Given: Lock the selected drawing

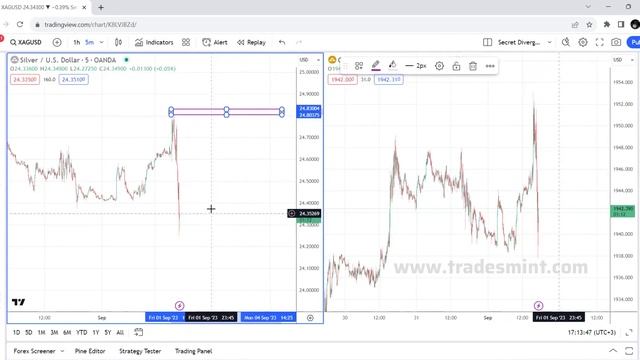Looking at the screenshot, I should pyautogui.click(x=456, y=66).
